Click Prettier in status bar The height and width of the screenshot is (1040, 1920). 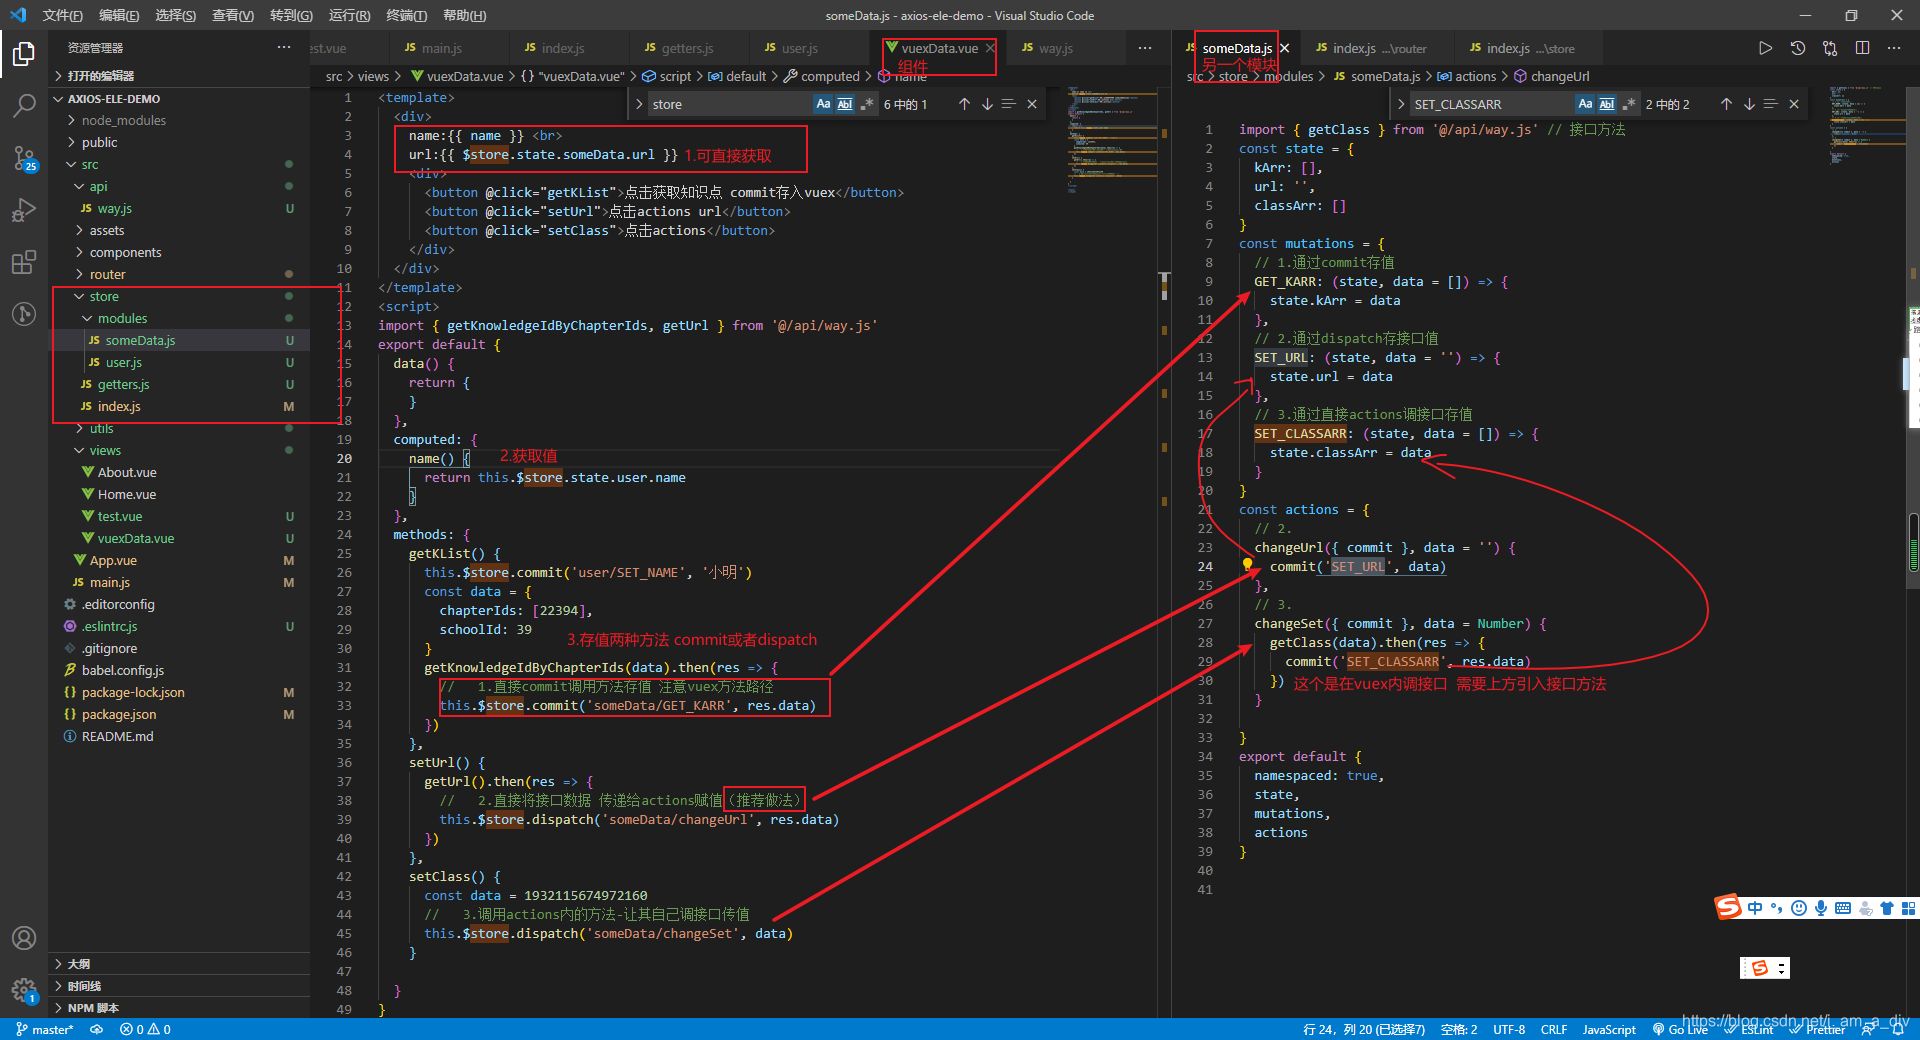pos(1818,1029)
